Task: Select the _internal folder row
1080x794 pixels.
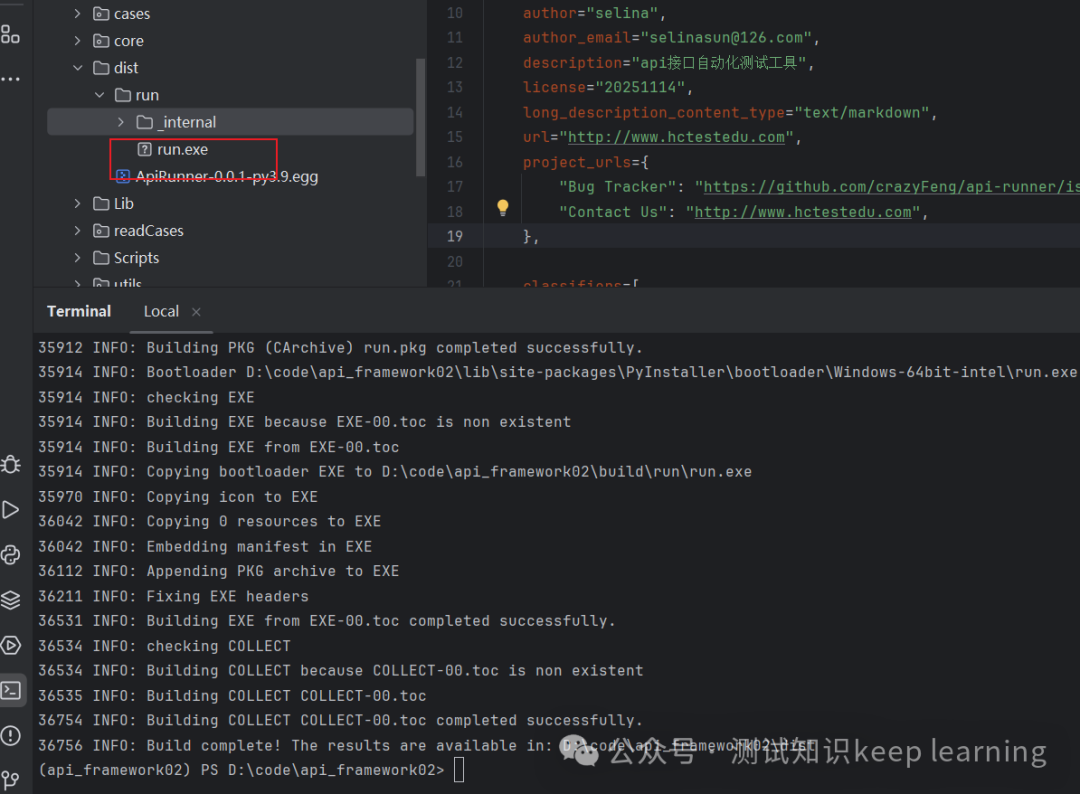Action: click(230, 122)
